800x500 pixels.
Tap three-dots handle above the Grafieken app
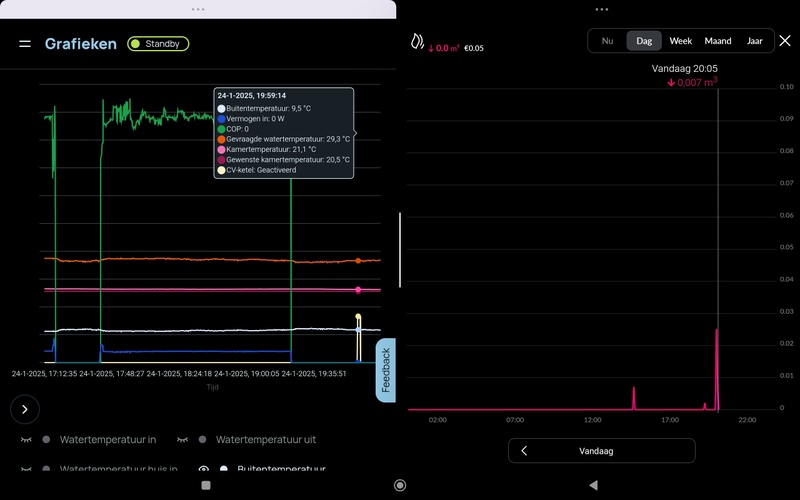click(198, 9)
